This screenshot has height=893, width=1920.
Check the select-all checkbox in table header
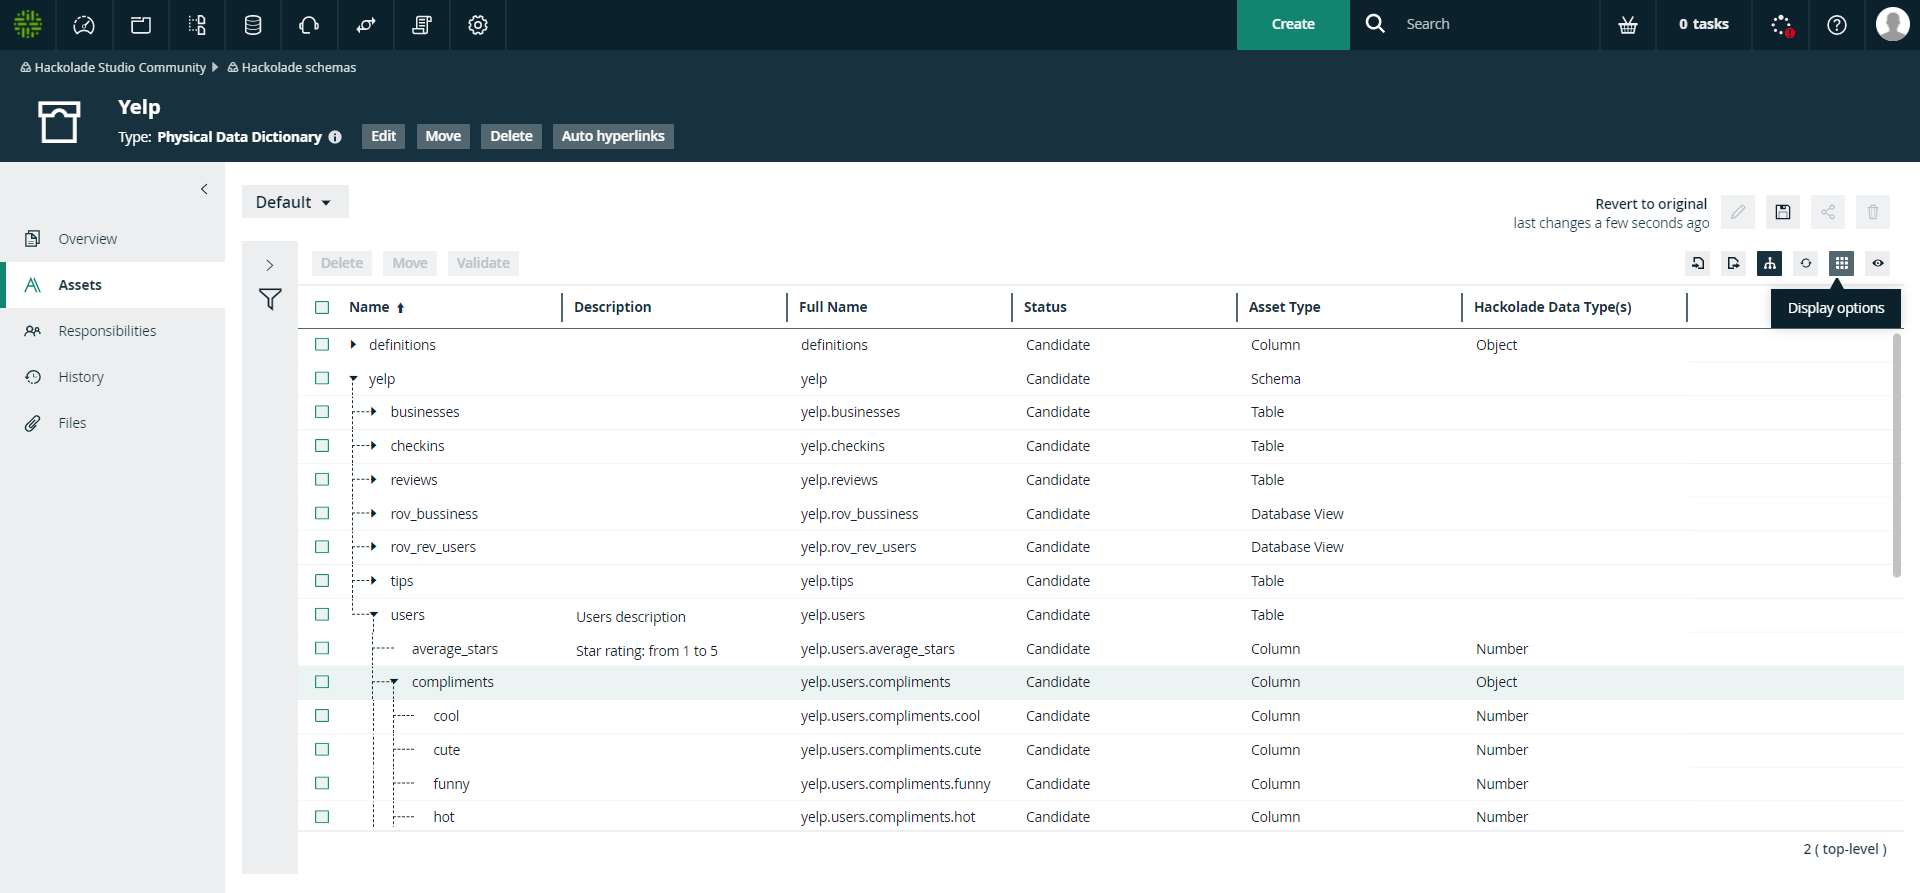322,307
